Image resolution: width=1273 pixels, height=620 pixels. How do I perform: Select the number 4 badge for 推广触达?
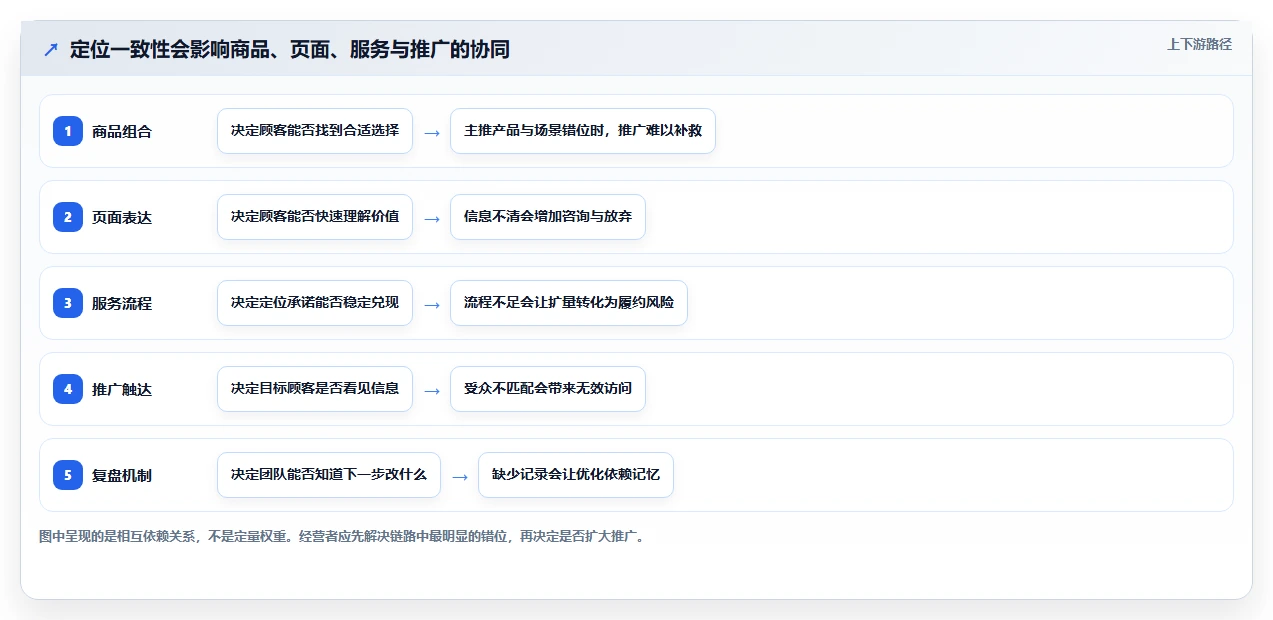[68, 388]
